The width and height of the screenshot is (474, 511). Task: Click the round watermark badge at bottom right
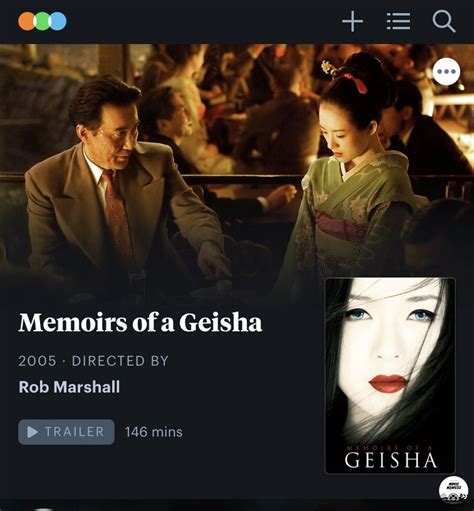pos(453,491)
